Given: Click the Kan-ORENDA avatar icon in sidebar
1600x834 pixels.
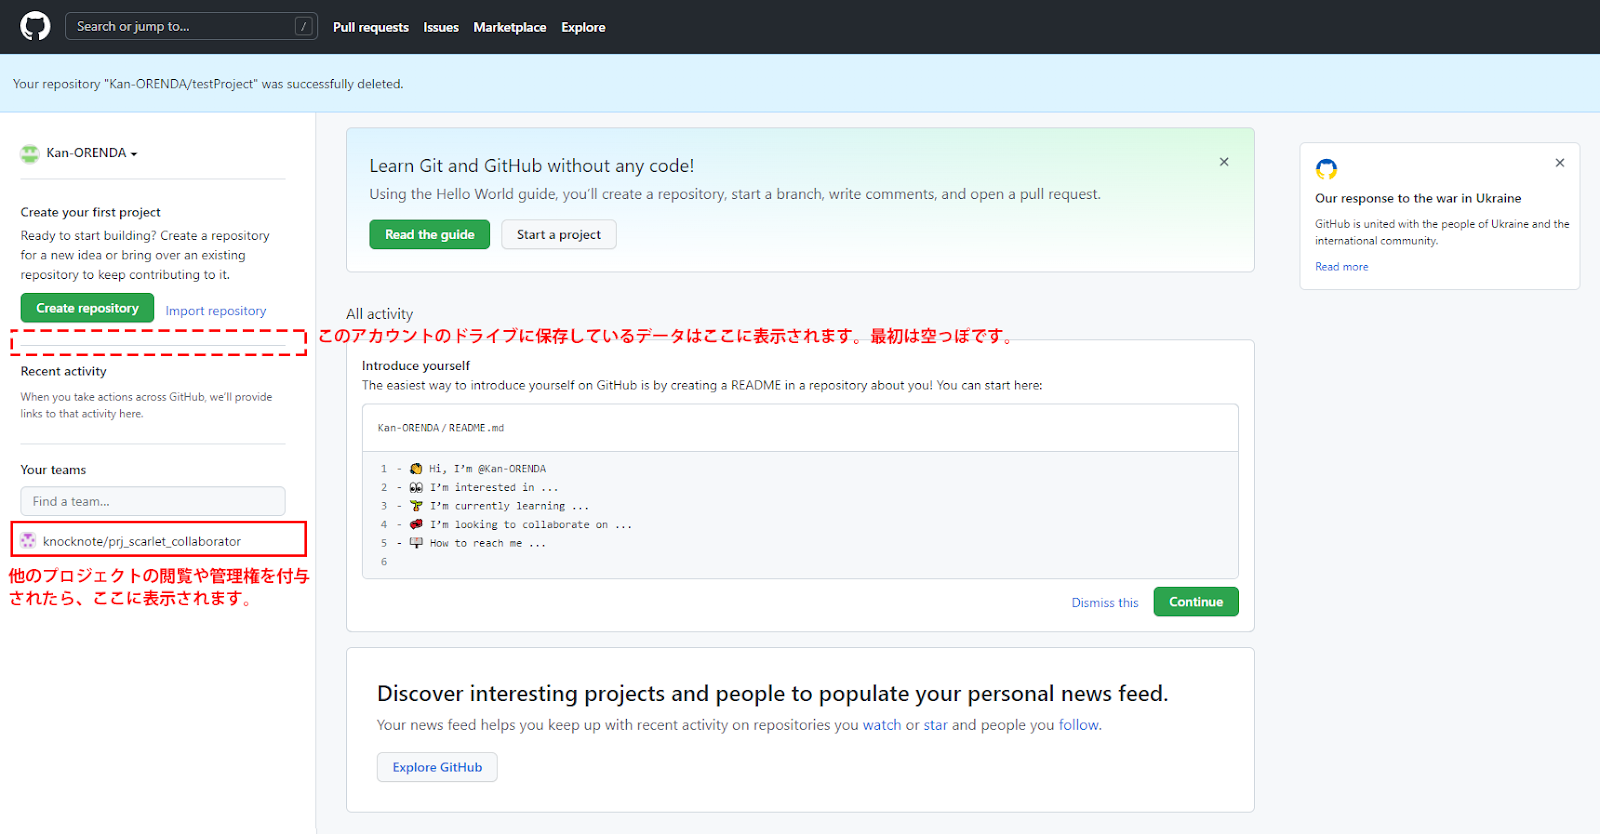Looking at the screenshot, I should (30, 153).
